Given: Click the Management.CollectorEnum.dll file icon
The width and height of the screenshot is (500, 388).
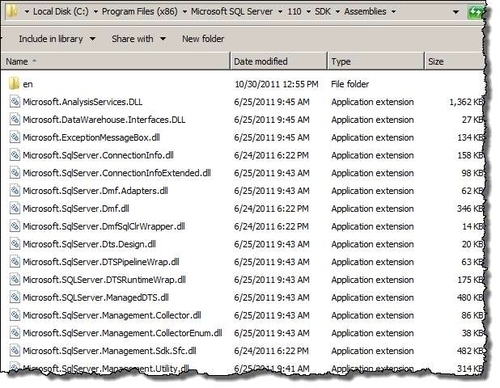Looking at the screenshot, I should click(x=14, y=333).
